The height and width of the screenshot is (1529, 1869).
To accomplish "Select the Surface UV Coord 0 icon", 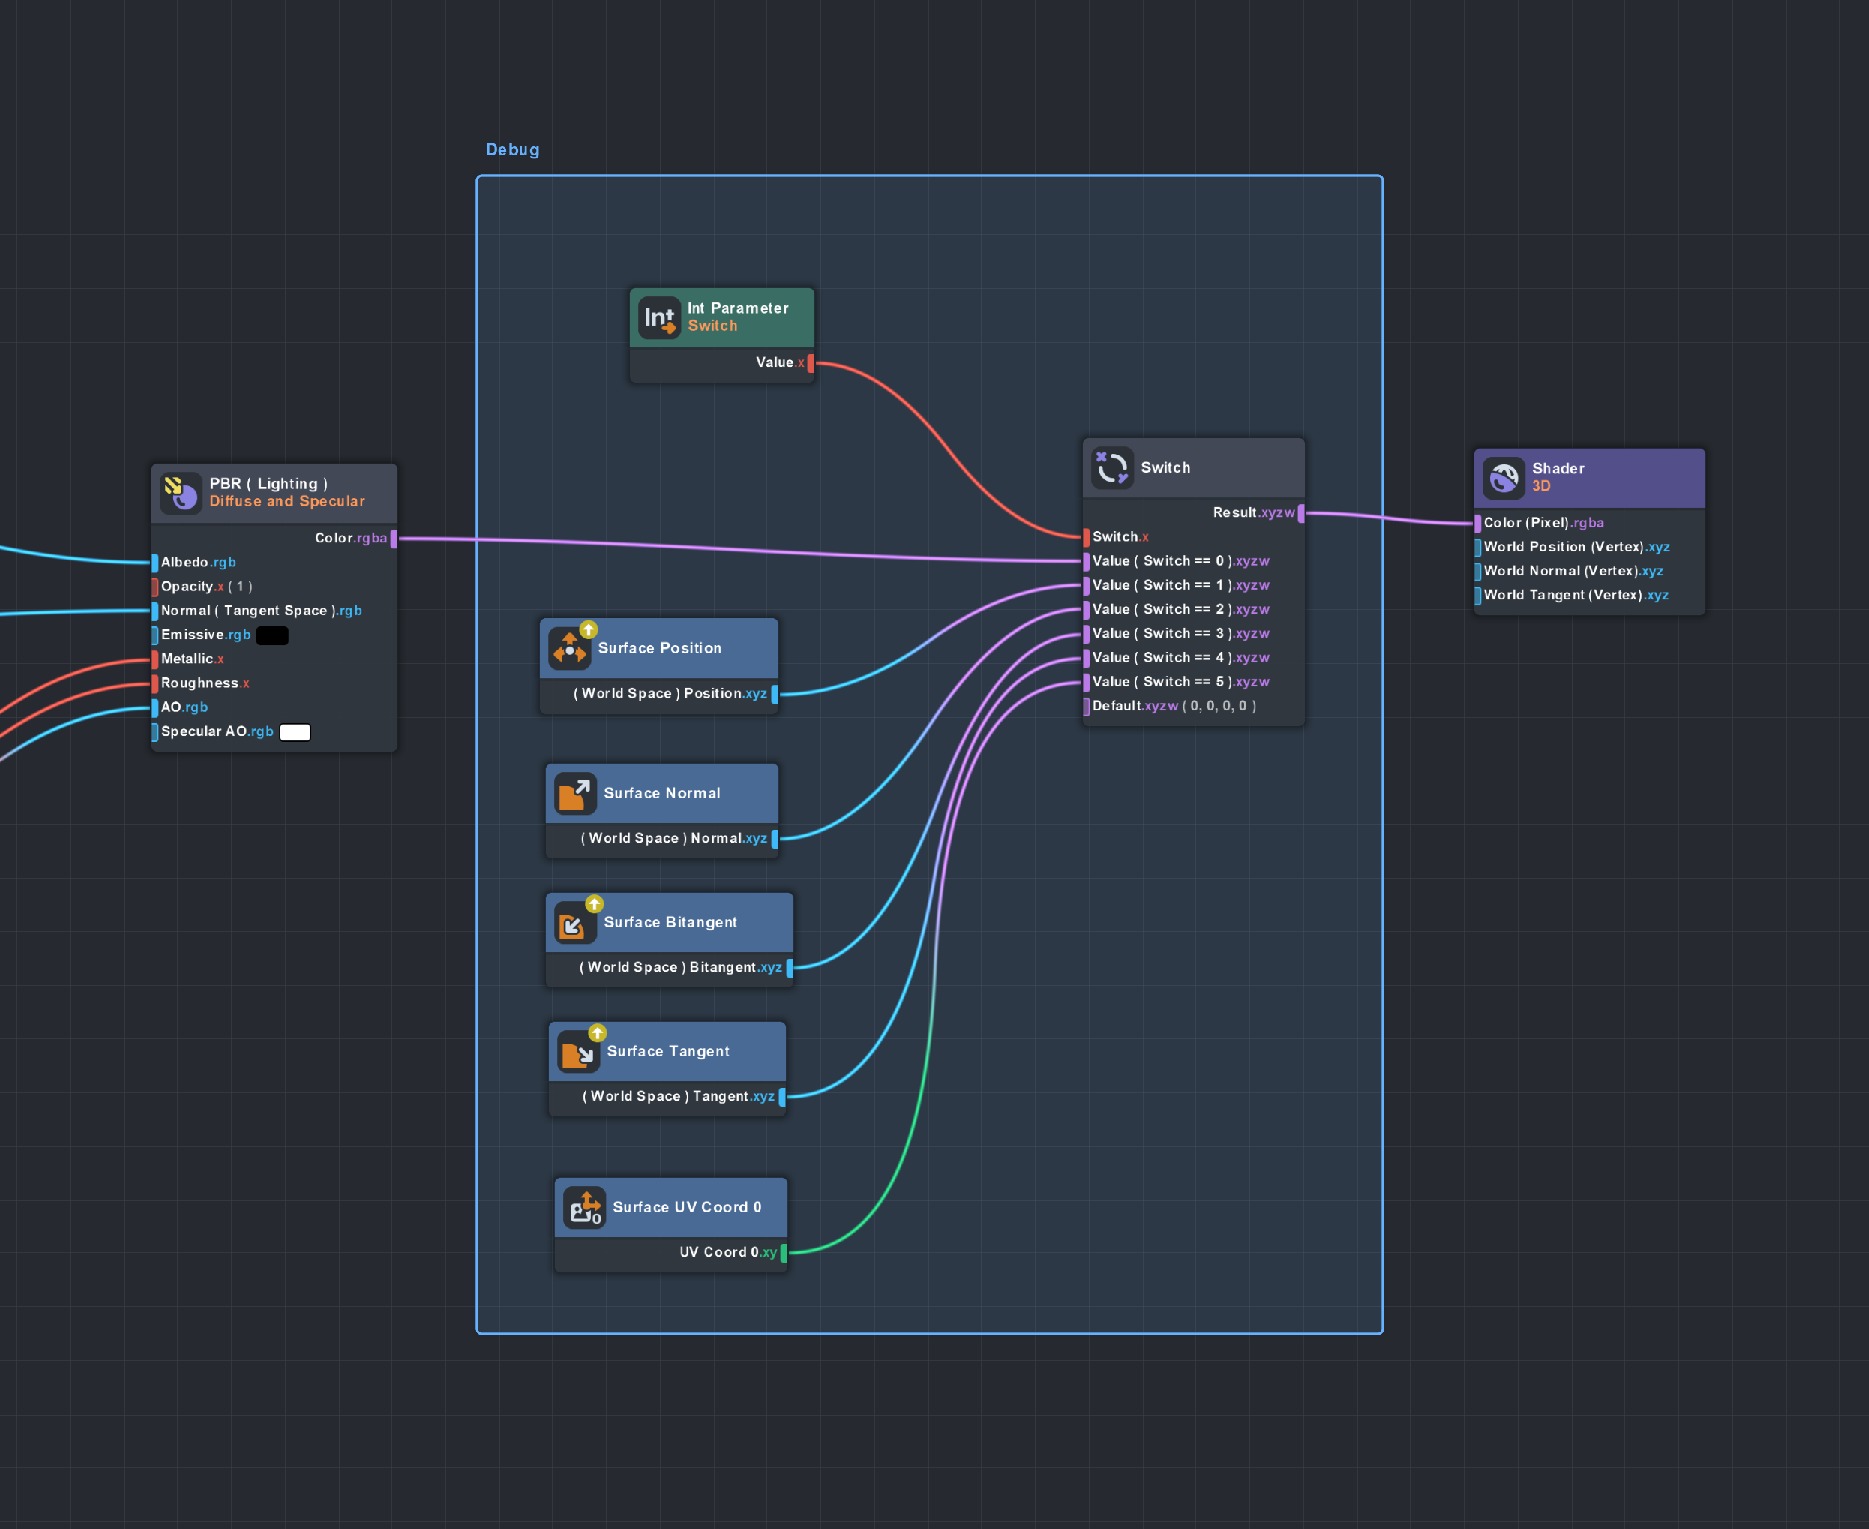I will click(584, 1208).
